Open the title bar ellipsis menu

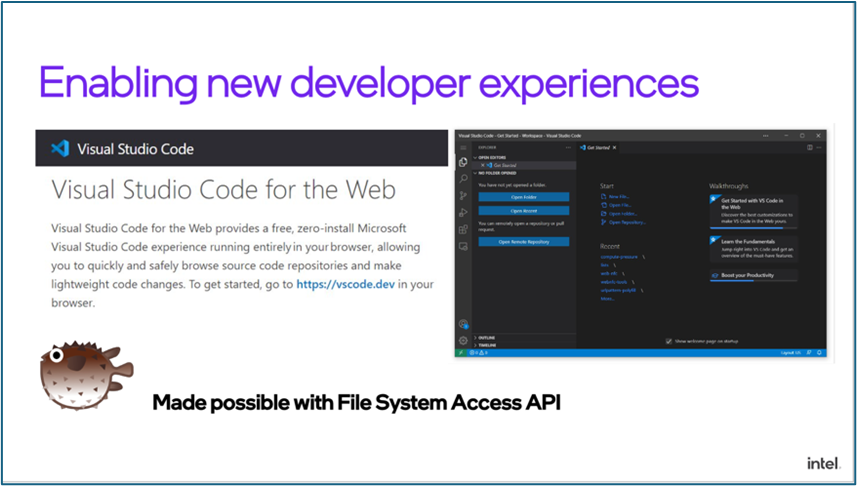[765, 135]
